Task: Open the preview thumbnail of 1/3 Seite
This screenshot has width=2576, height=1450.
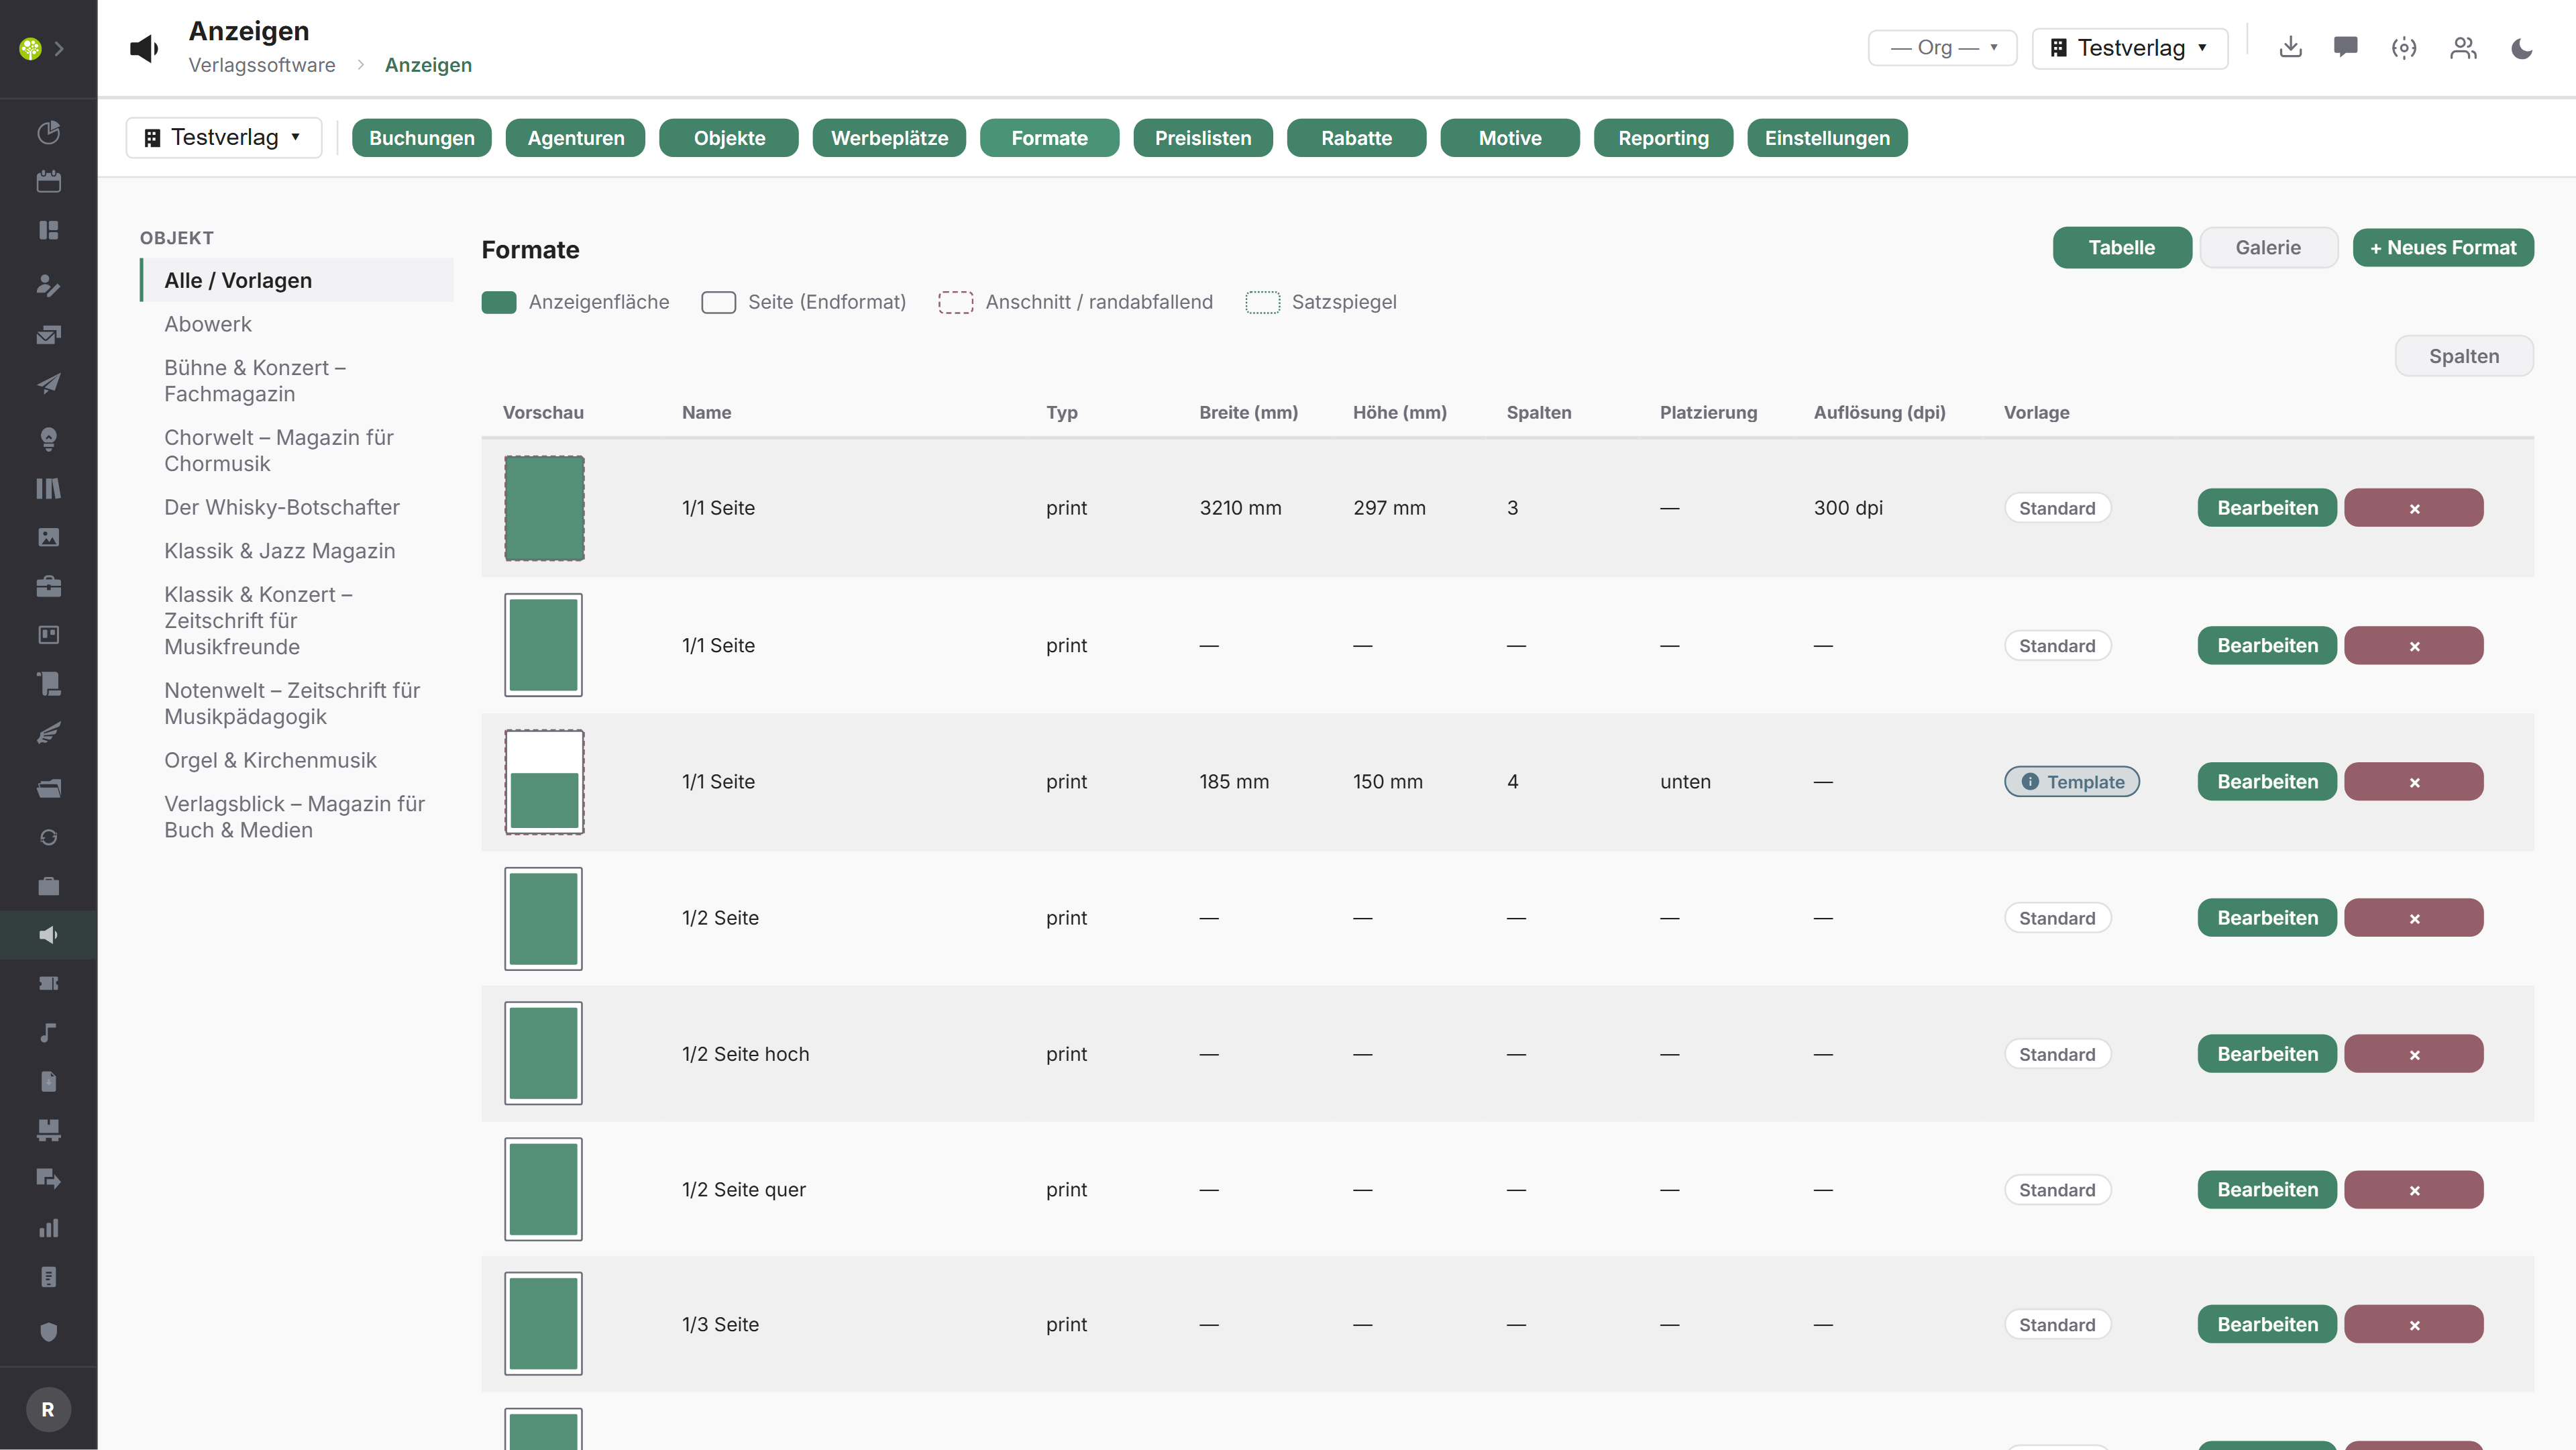Action: click(x=543, y=1325)
